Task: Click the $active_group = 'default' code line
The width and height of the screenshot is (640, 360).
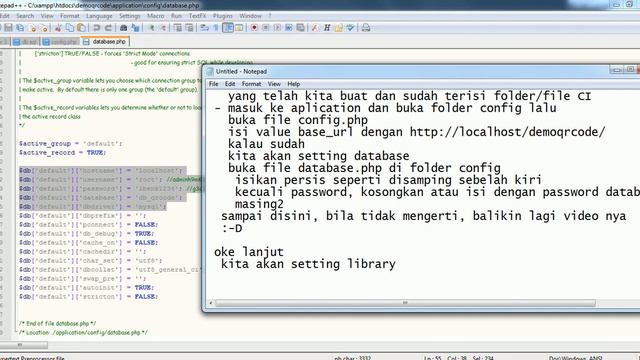Action: pyautogui.click(x=70, y=144)
